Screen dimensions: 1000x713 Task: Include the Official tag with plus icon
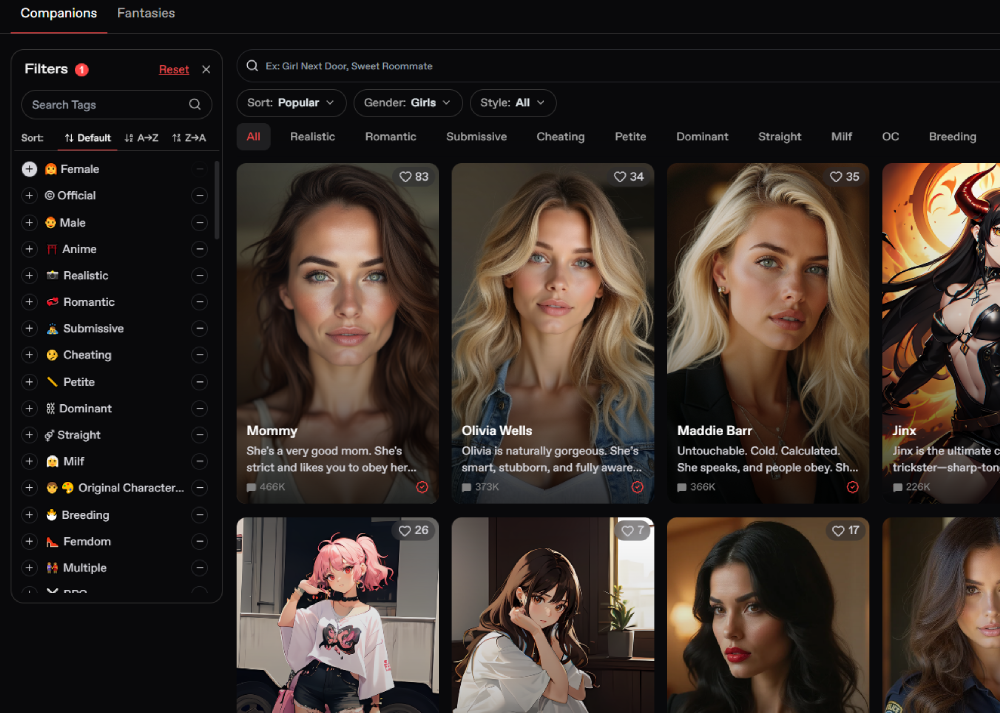(x=29, y=196)
